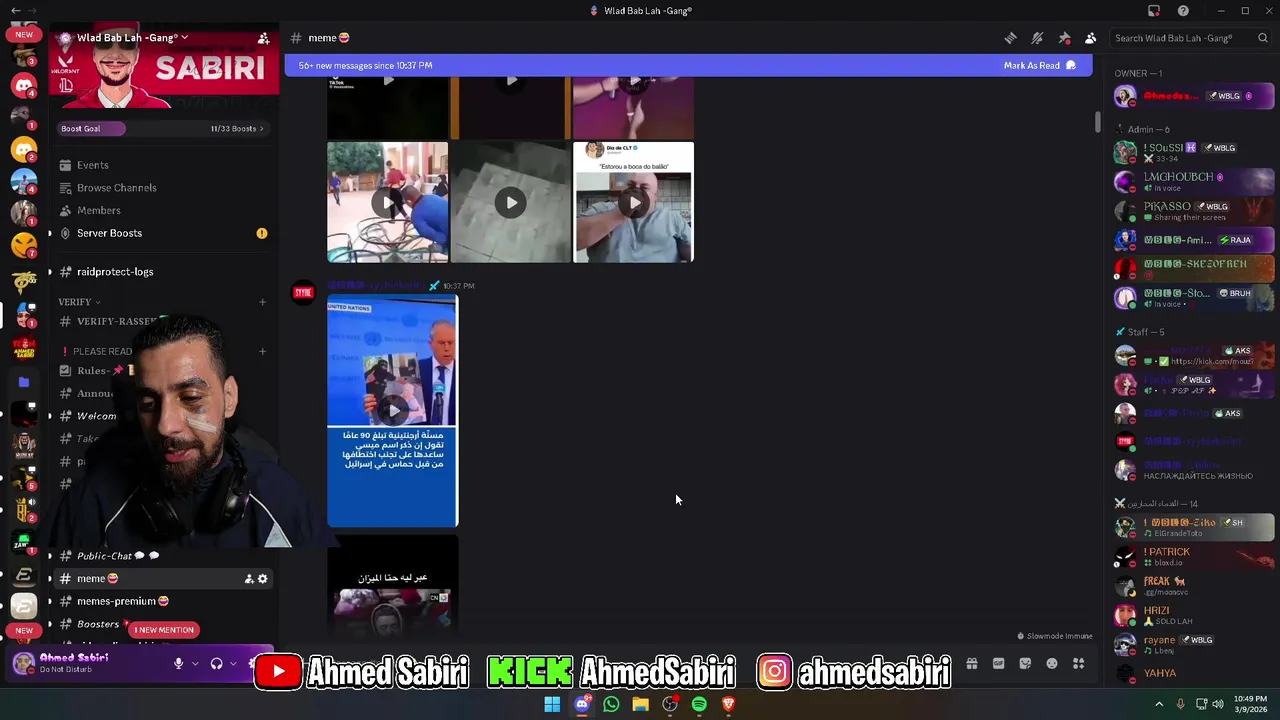Toggle the microphone mute in user panel
This screenshot has width=1280, height=720.
179,664
